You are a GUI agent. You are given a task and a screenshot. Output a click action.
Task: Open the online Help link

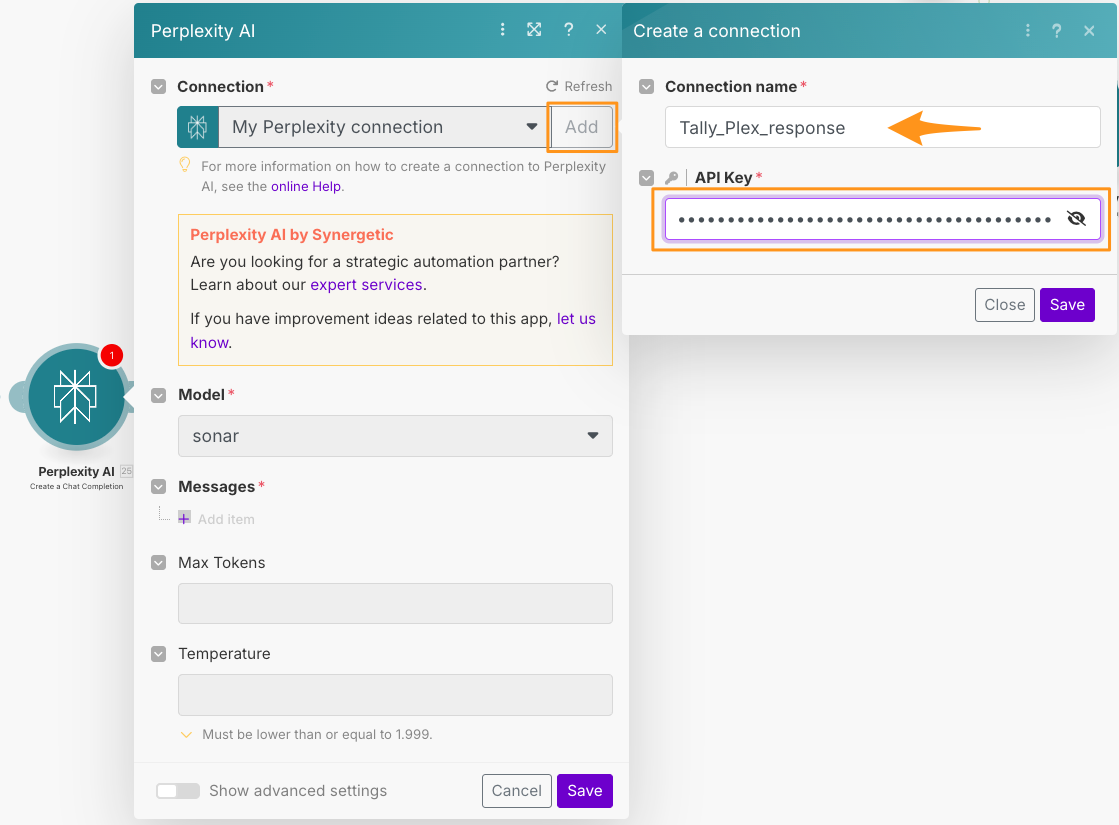(x=305, y=186)
